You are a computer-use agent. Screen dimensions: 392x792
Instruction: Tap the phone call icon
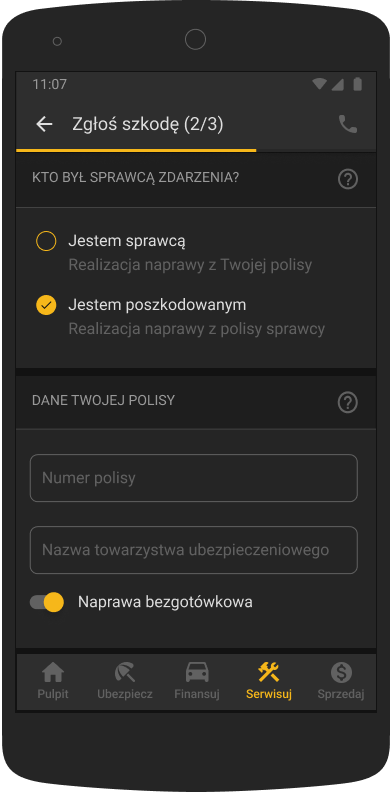coord(348,124)
